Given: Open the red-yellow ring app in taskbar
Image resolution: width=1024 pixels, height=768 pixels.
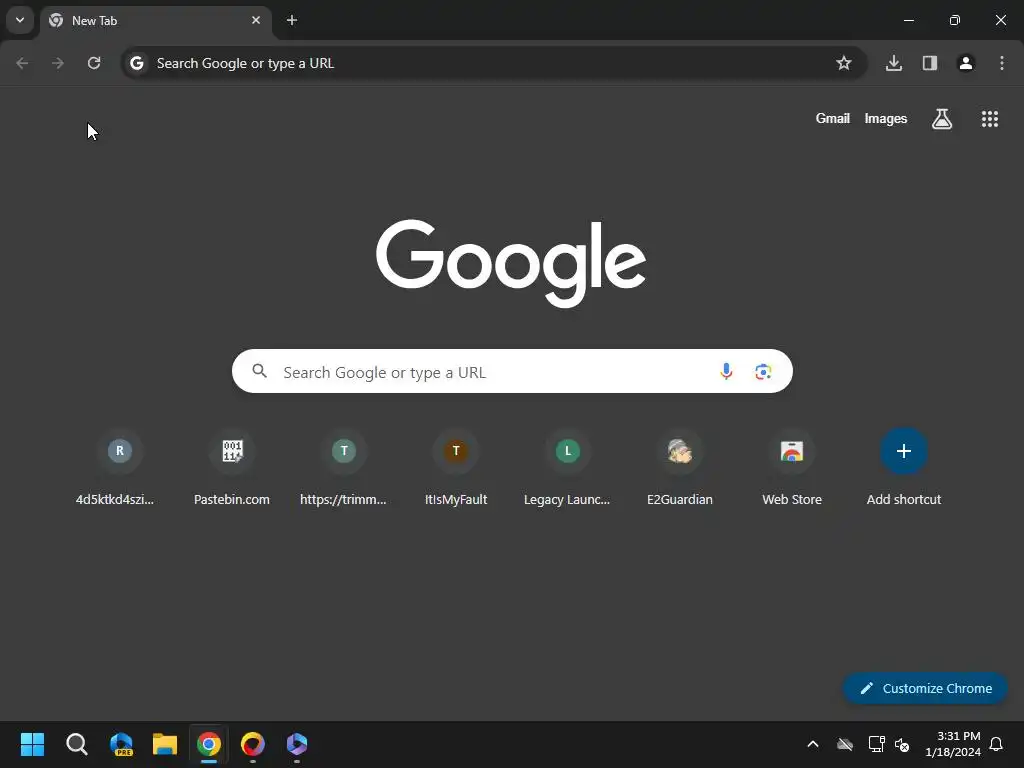Looking at the screenshot, I should (x=253, y=744).
